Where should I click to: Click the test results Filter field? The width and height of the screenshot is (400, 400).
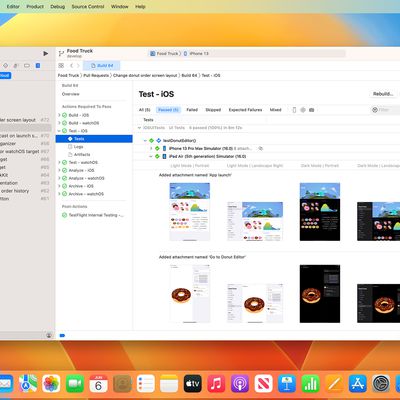pyautogui.click(x=386, y=110)
